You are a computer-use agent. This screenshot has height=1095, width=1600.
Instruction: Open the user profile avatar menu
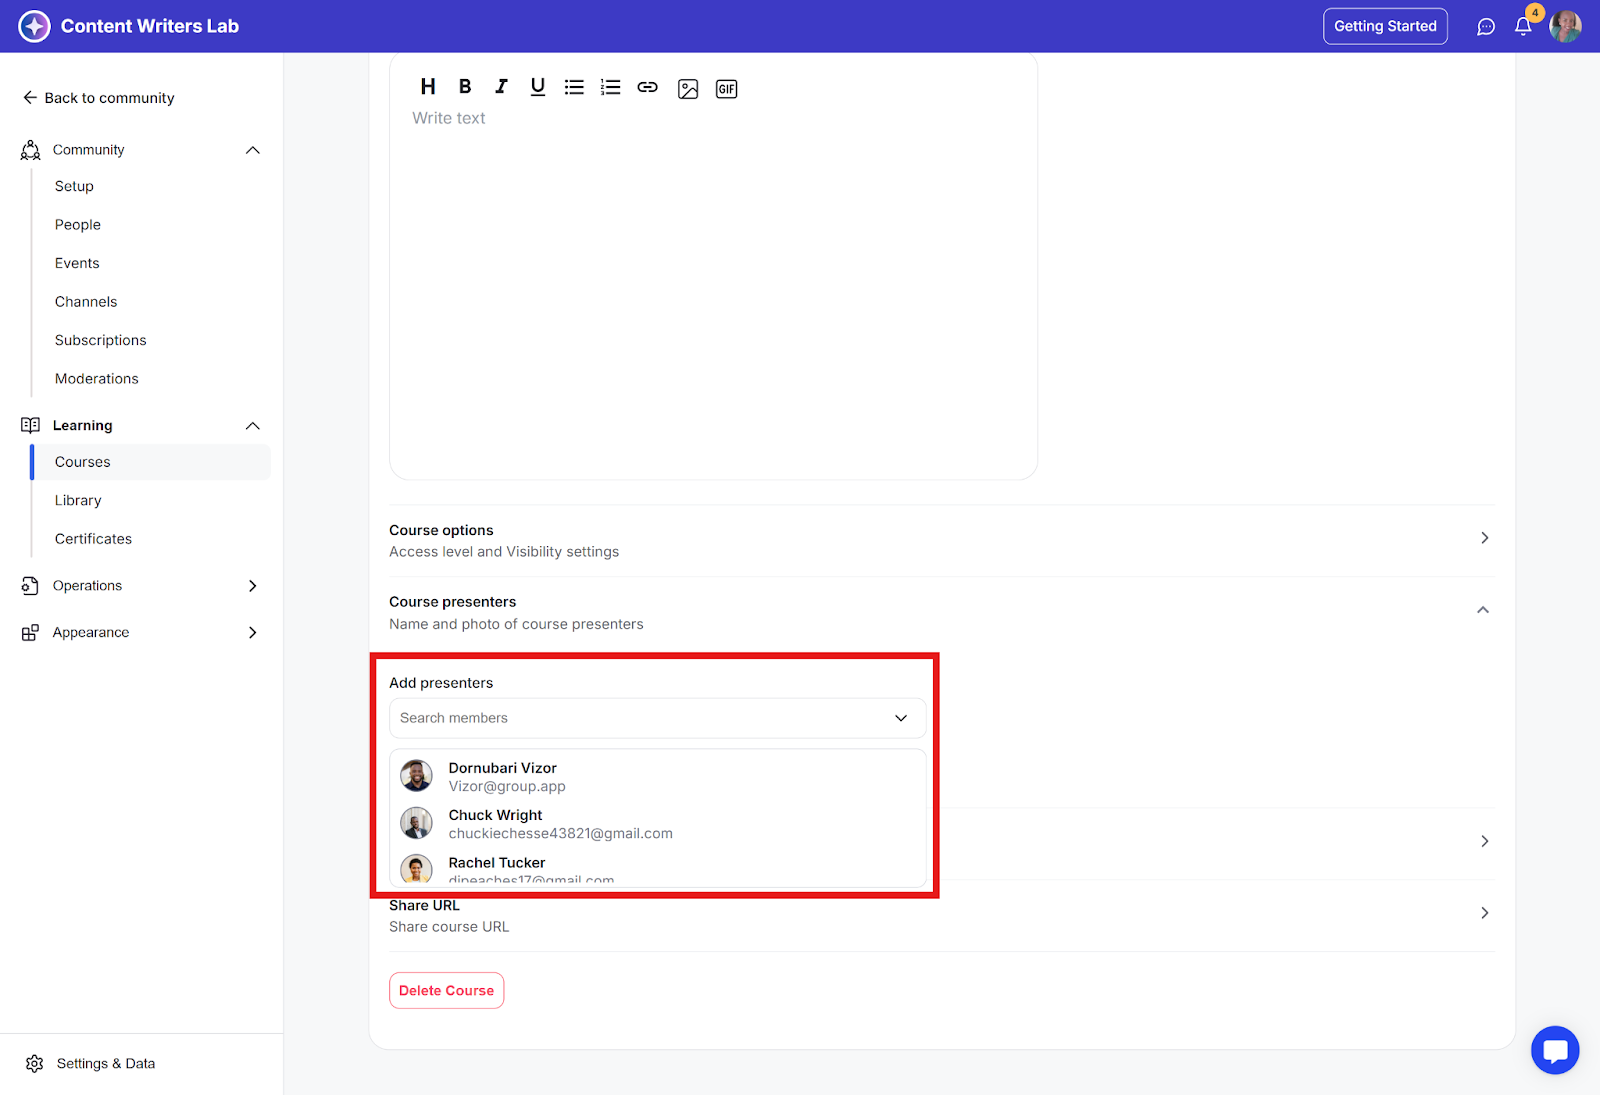point(1565,26)
